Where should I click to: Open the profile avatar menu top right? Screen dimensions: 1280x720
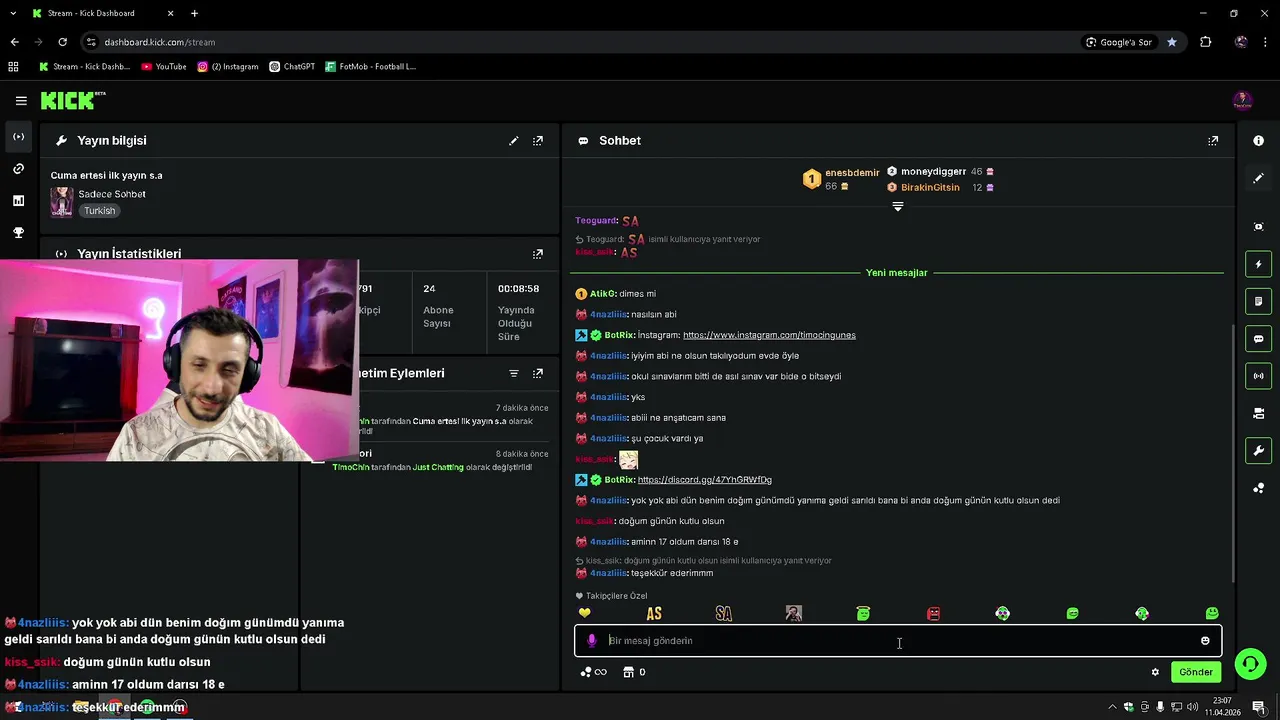tap(1242, 100)
